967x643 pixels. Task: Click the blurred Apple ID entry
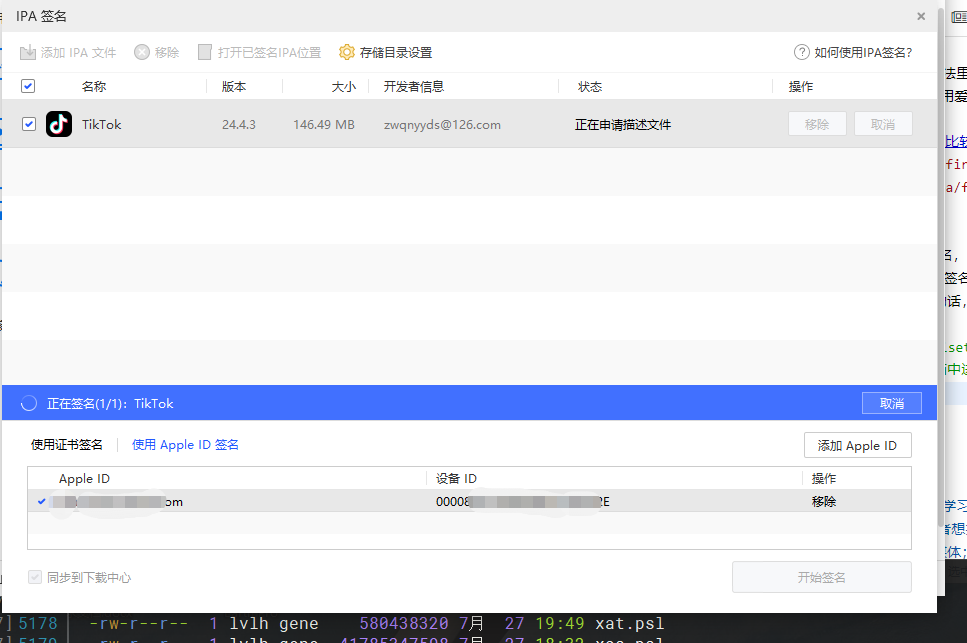coord(117,501)
